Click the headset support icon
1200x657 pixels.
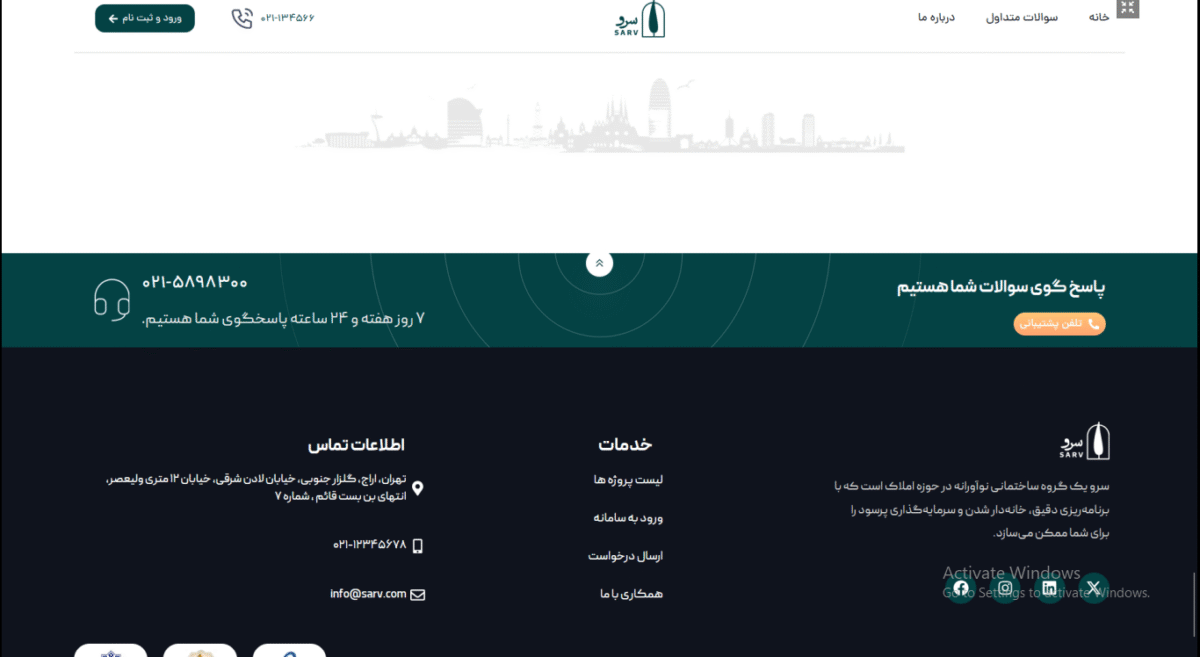tap(112, 299)
